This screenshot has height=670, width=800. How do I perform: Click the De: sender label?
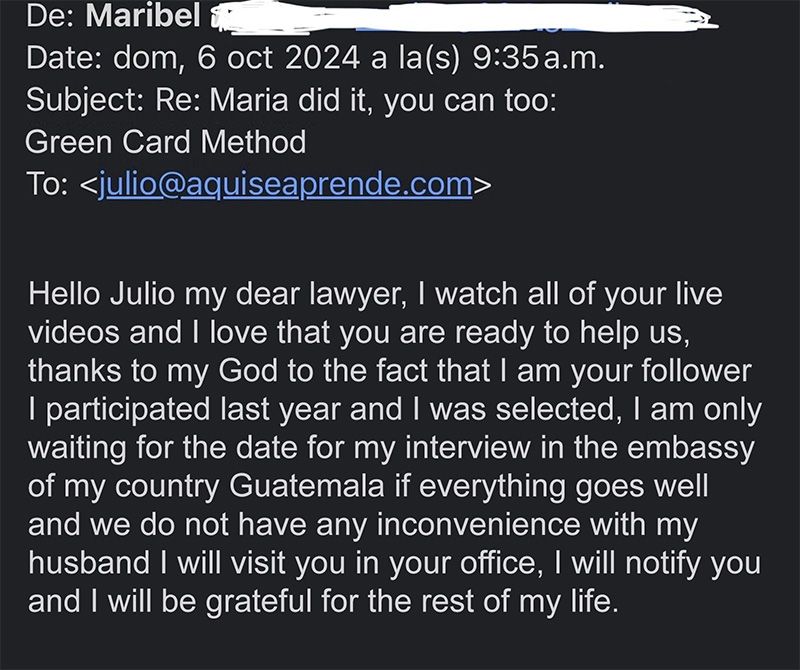tap(52, 16)
